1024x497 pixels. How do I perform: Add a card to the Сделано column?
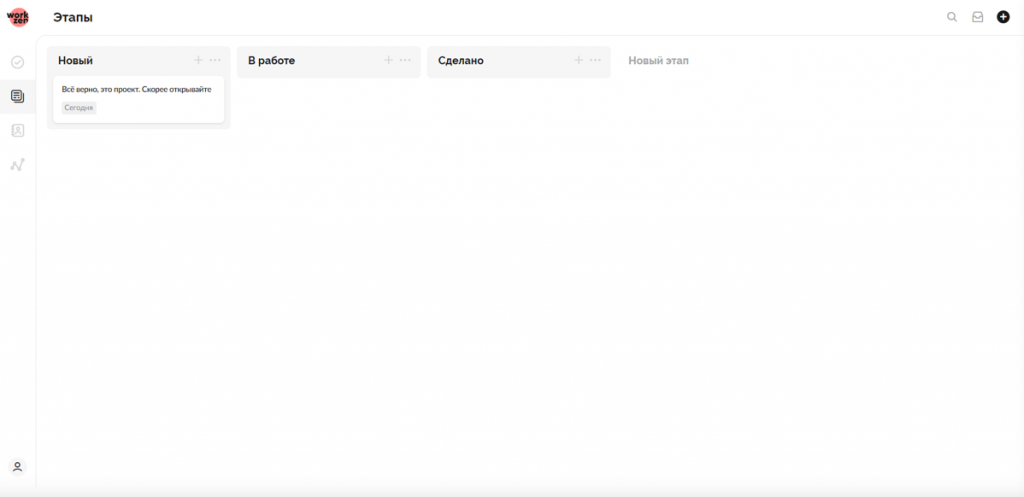coord(579,60)
